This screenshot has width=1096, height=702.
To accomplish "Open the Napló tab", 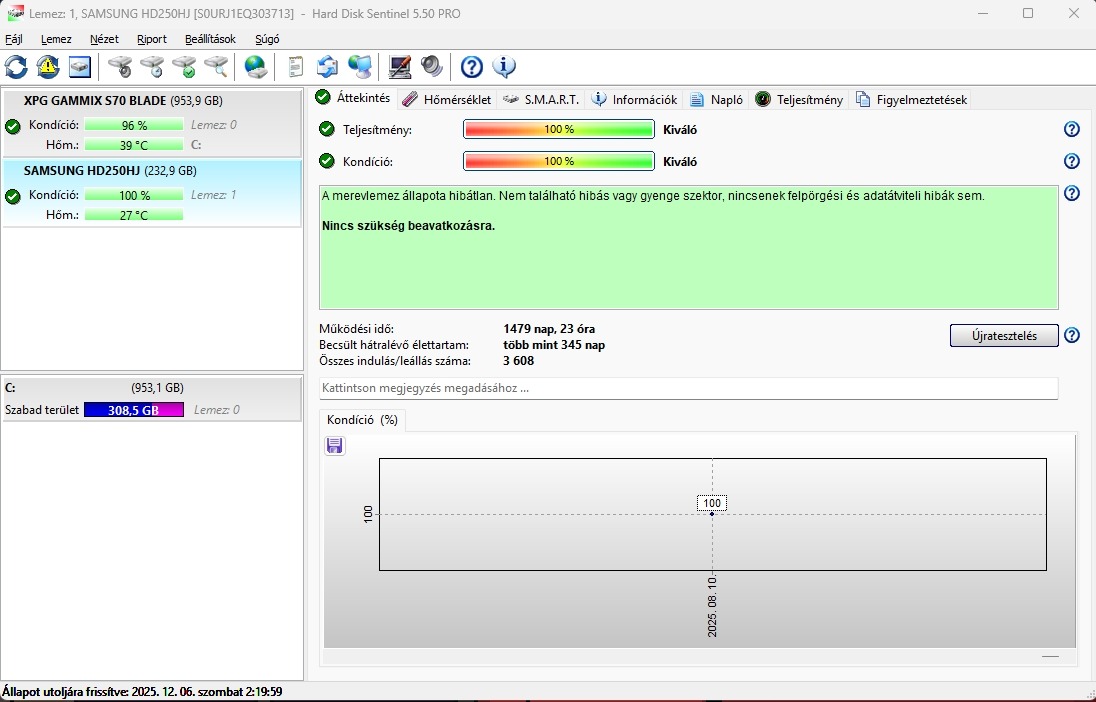I will coord(716,100).
